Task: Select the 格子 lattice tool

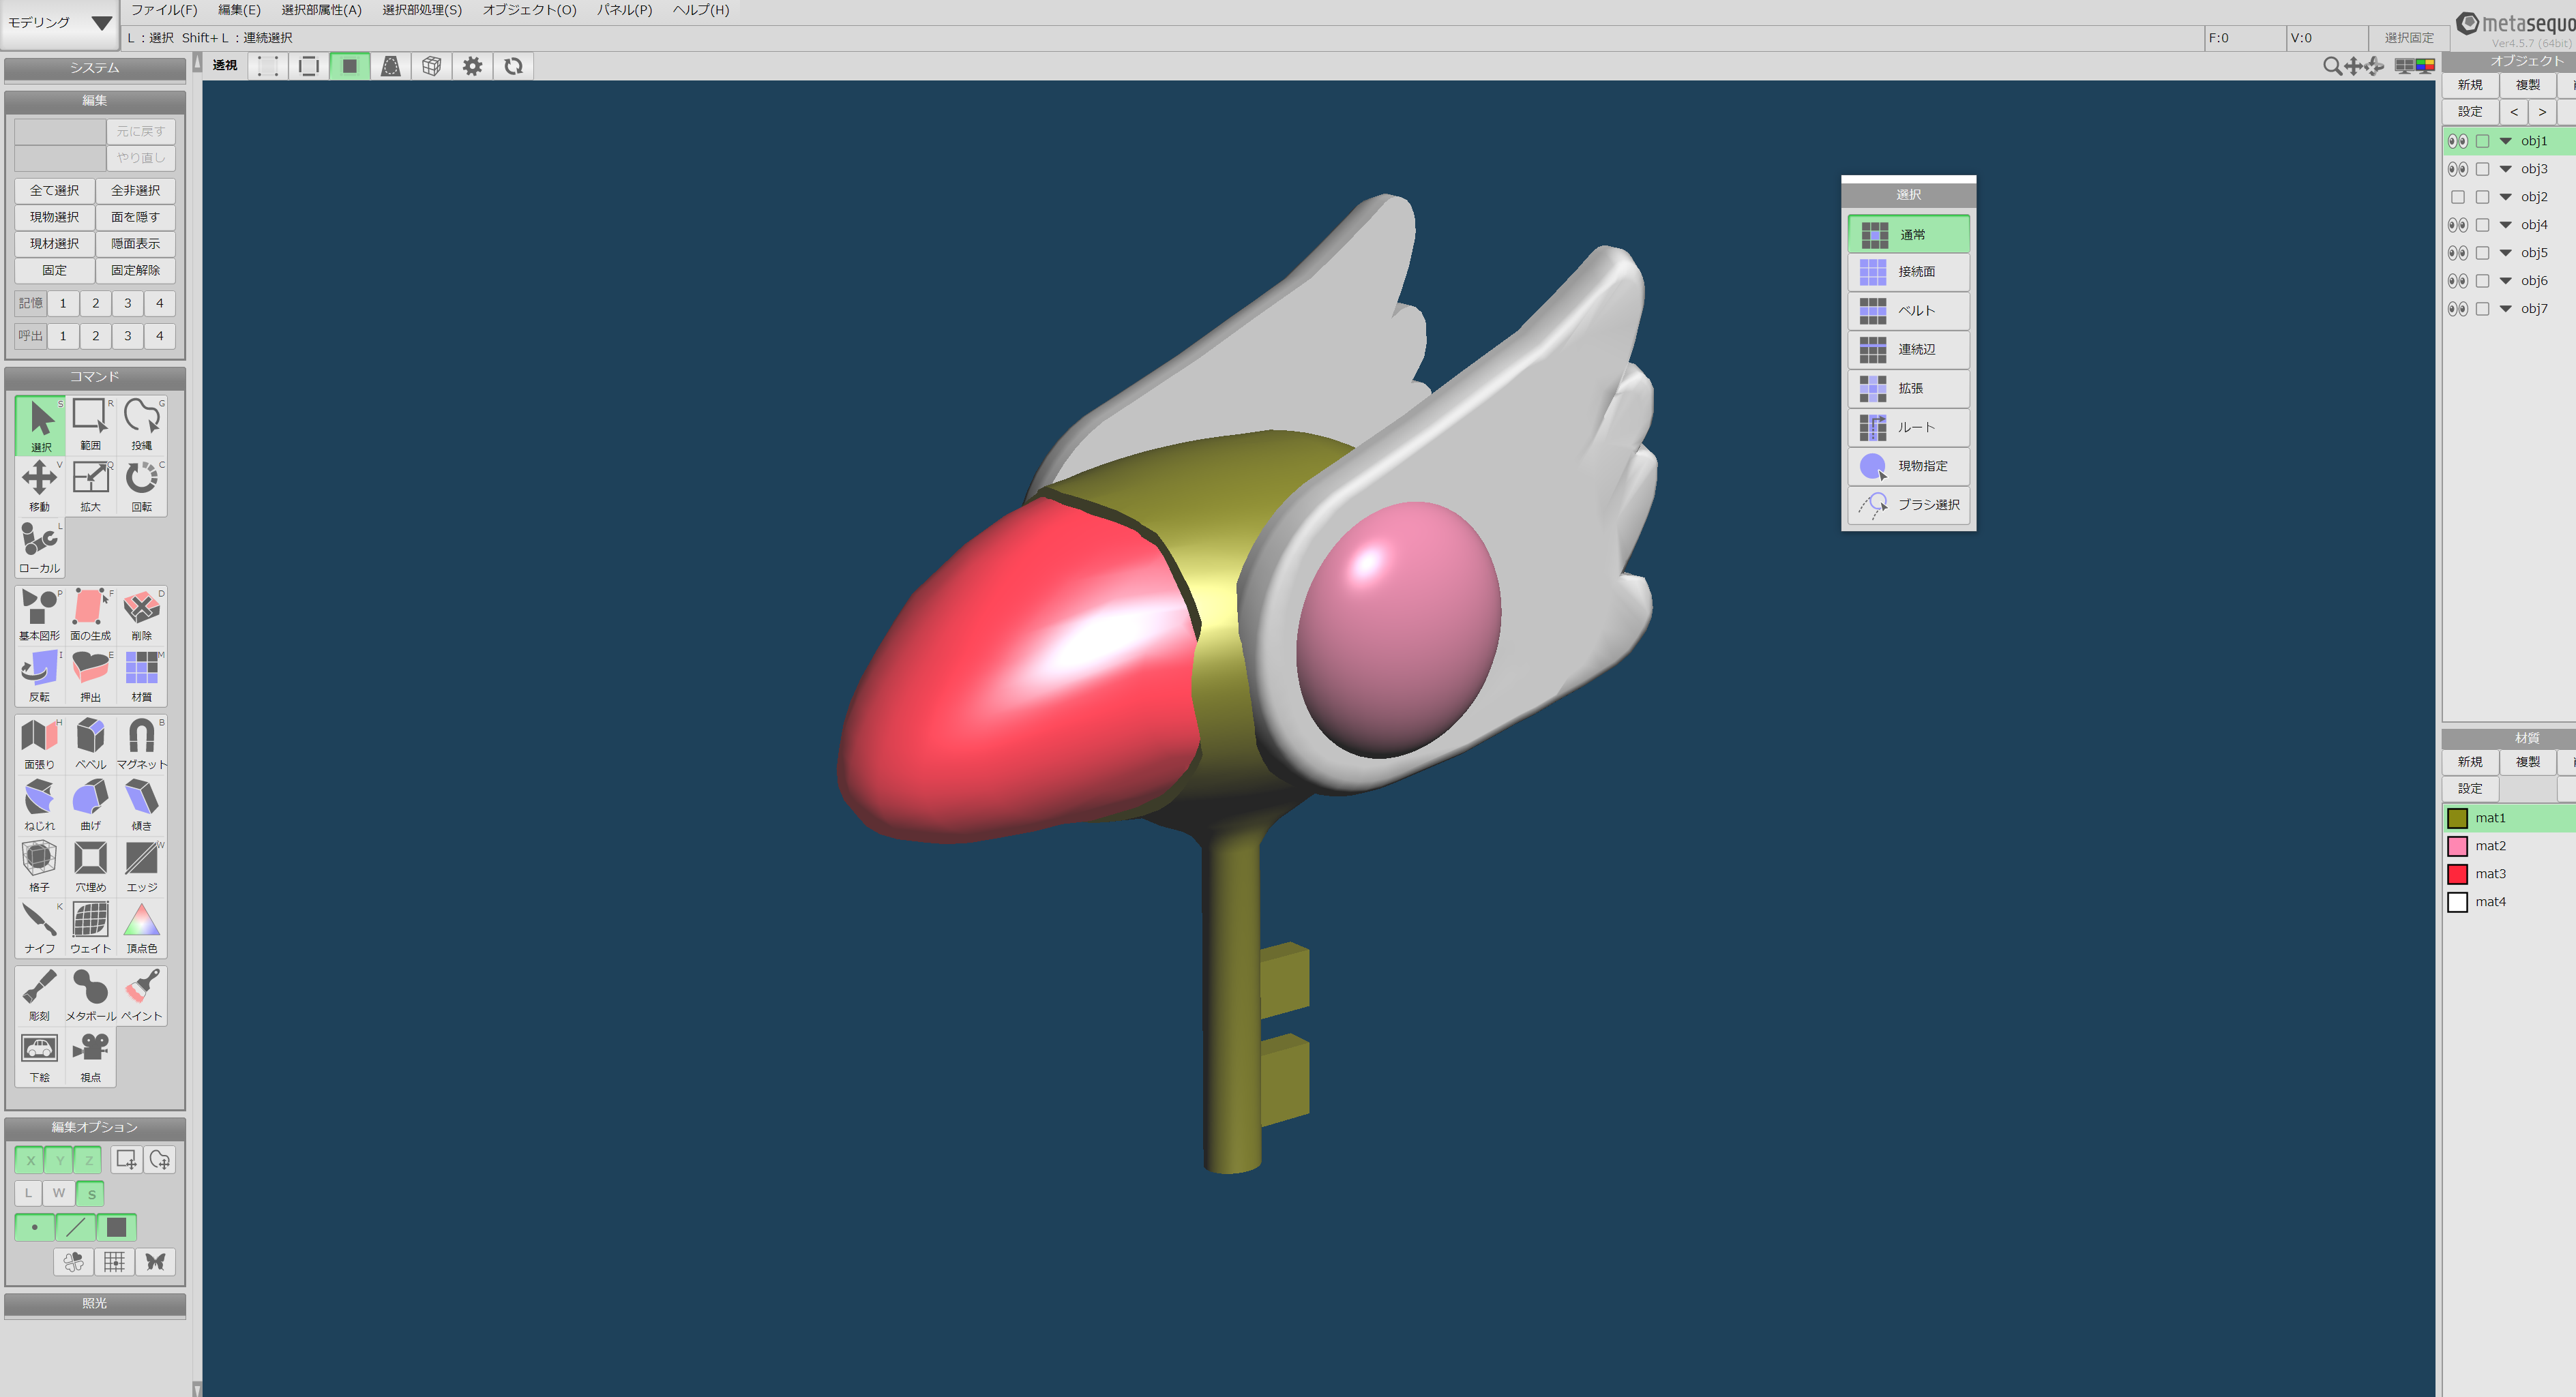Action: [x=40, y=866]
